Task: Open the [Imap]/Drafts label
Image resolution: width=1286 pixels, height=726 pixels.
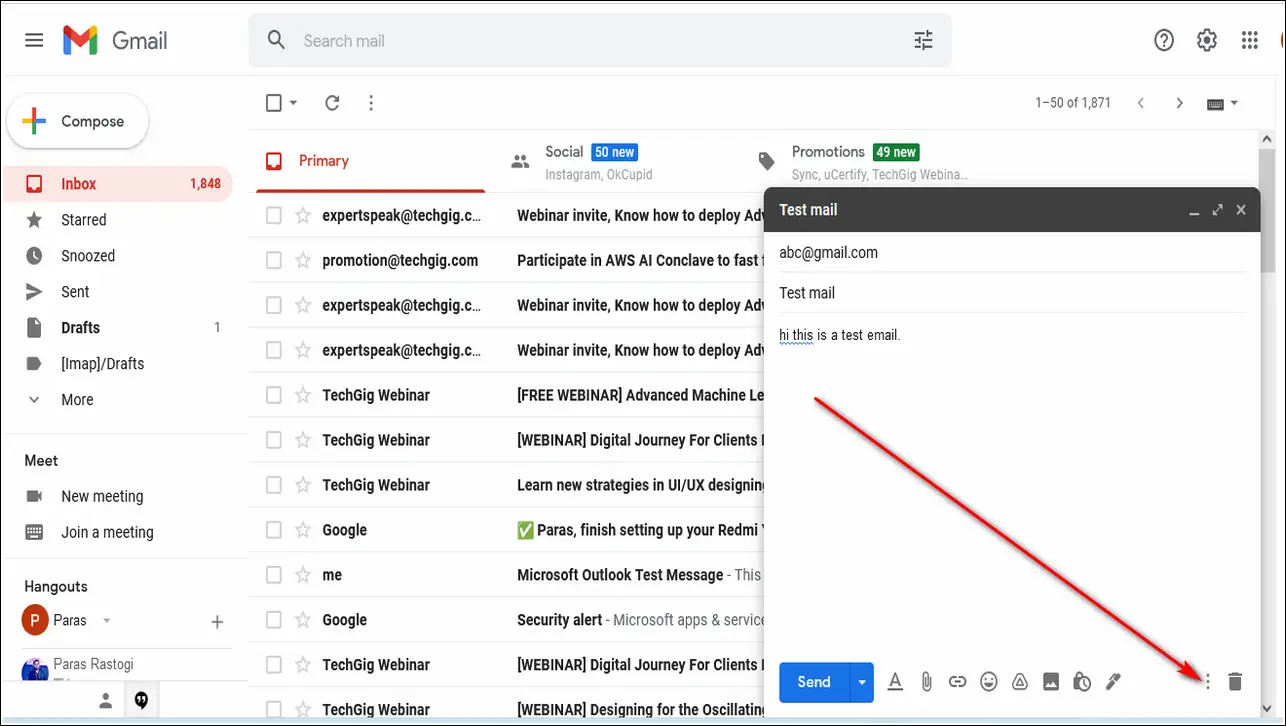Action: tap(118, 364)
